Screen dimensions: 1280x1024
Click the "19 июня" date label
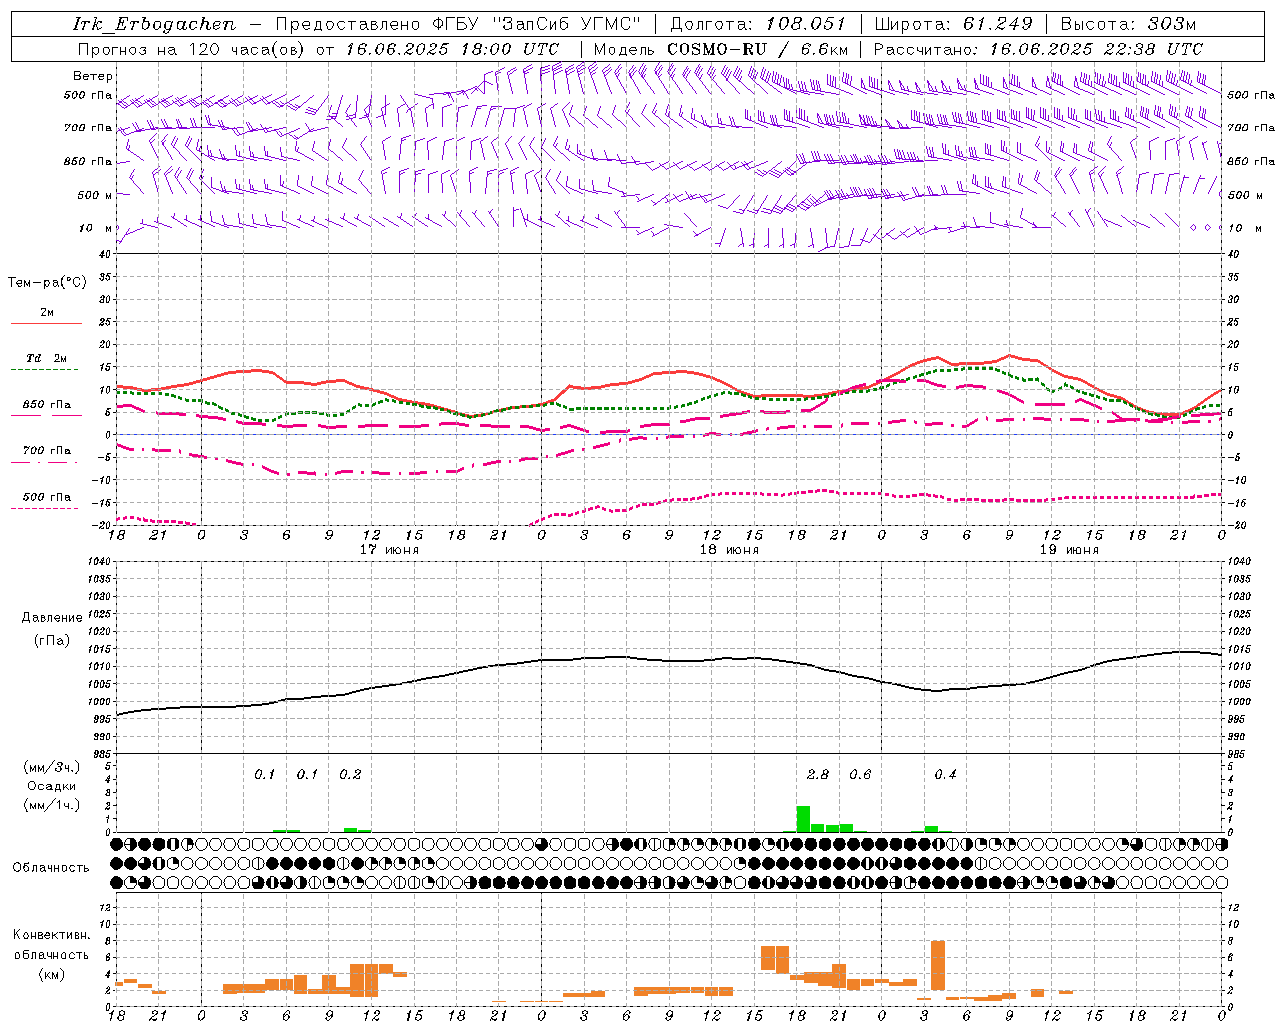click(x=1069, y=550)
